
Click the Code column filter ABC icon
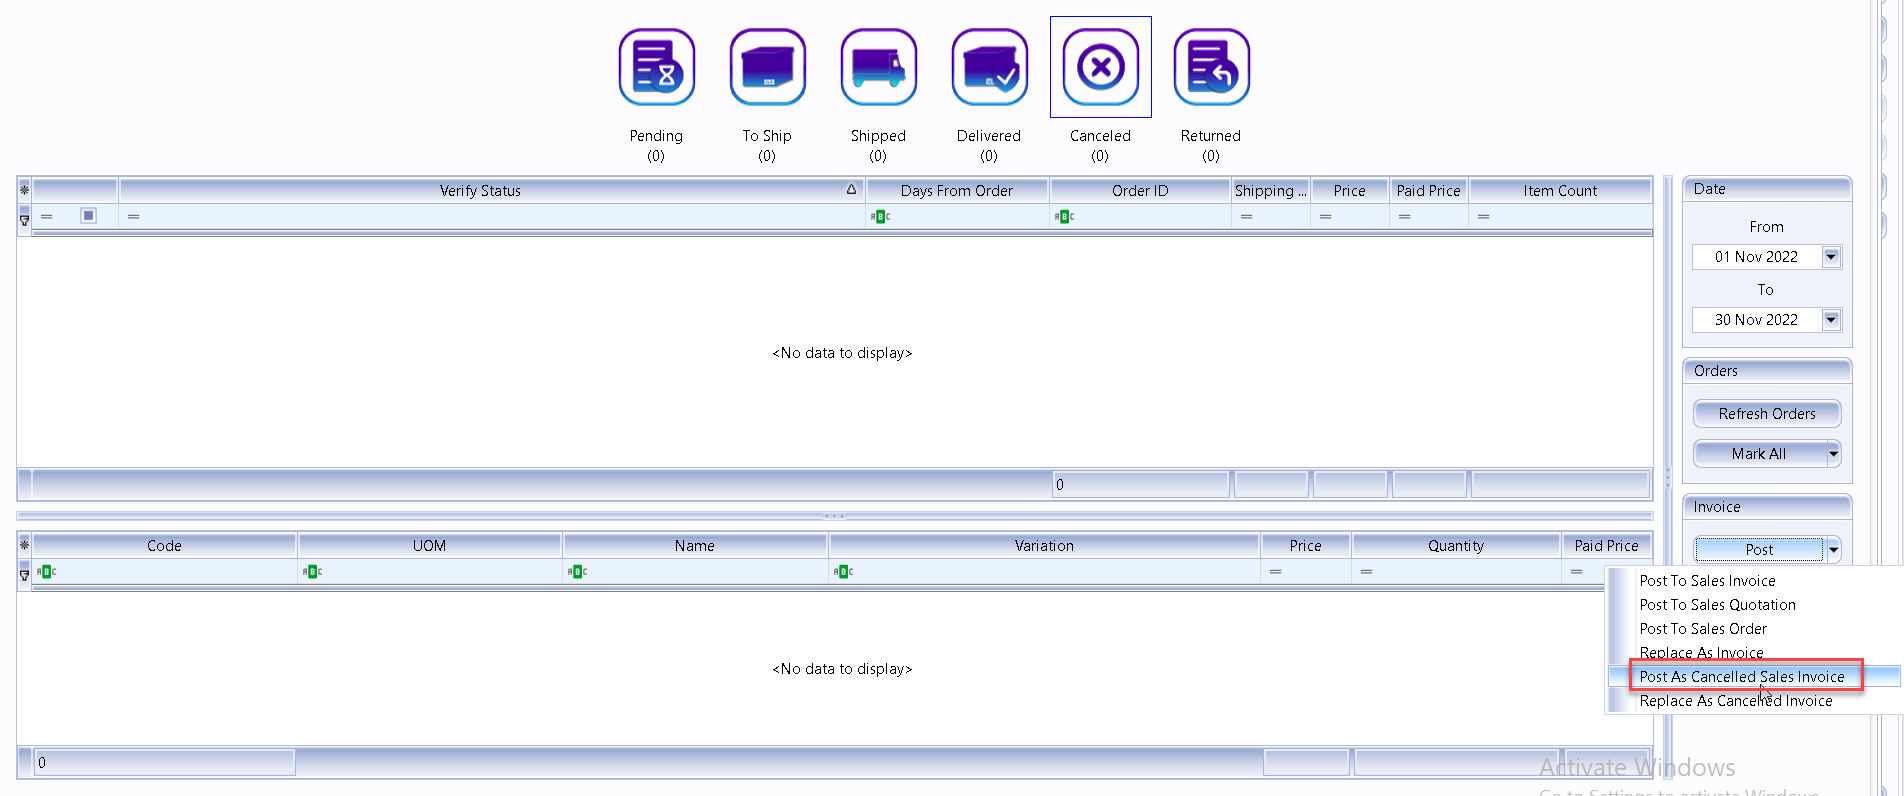coord(46,572)
